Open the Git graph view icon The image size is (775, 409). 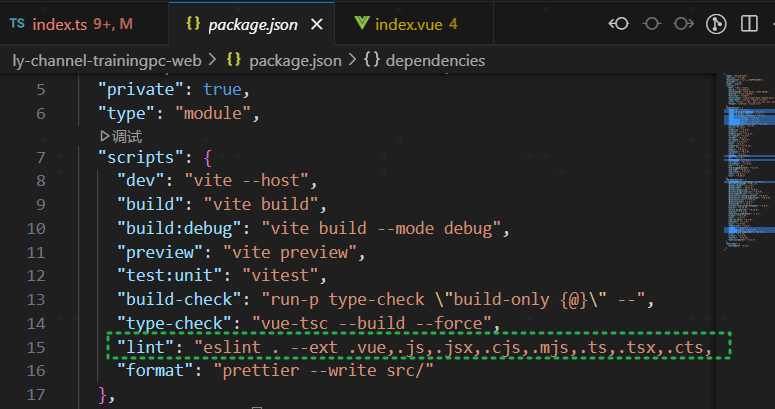pos(716,22)
